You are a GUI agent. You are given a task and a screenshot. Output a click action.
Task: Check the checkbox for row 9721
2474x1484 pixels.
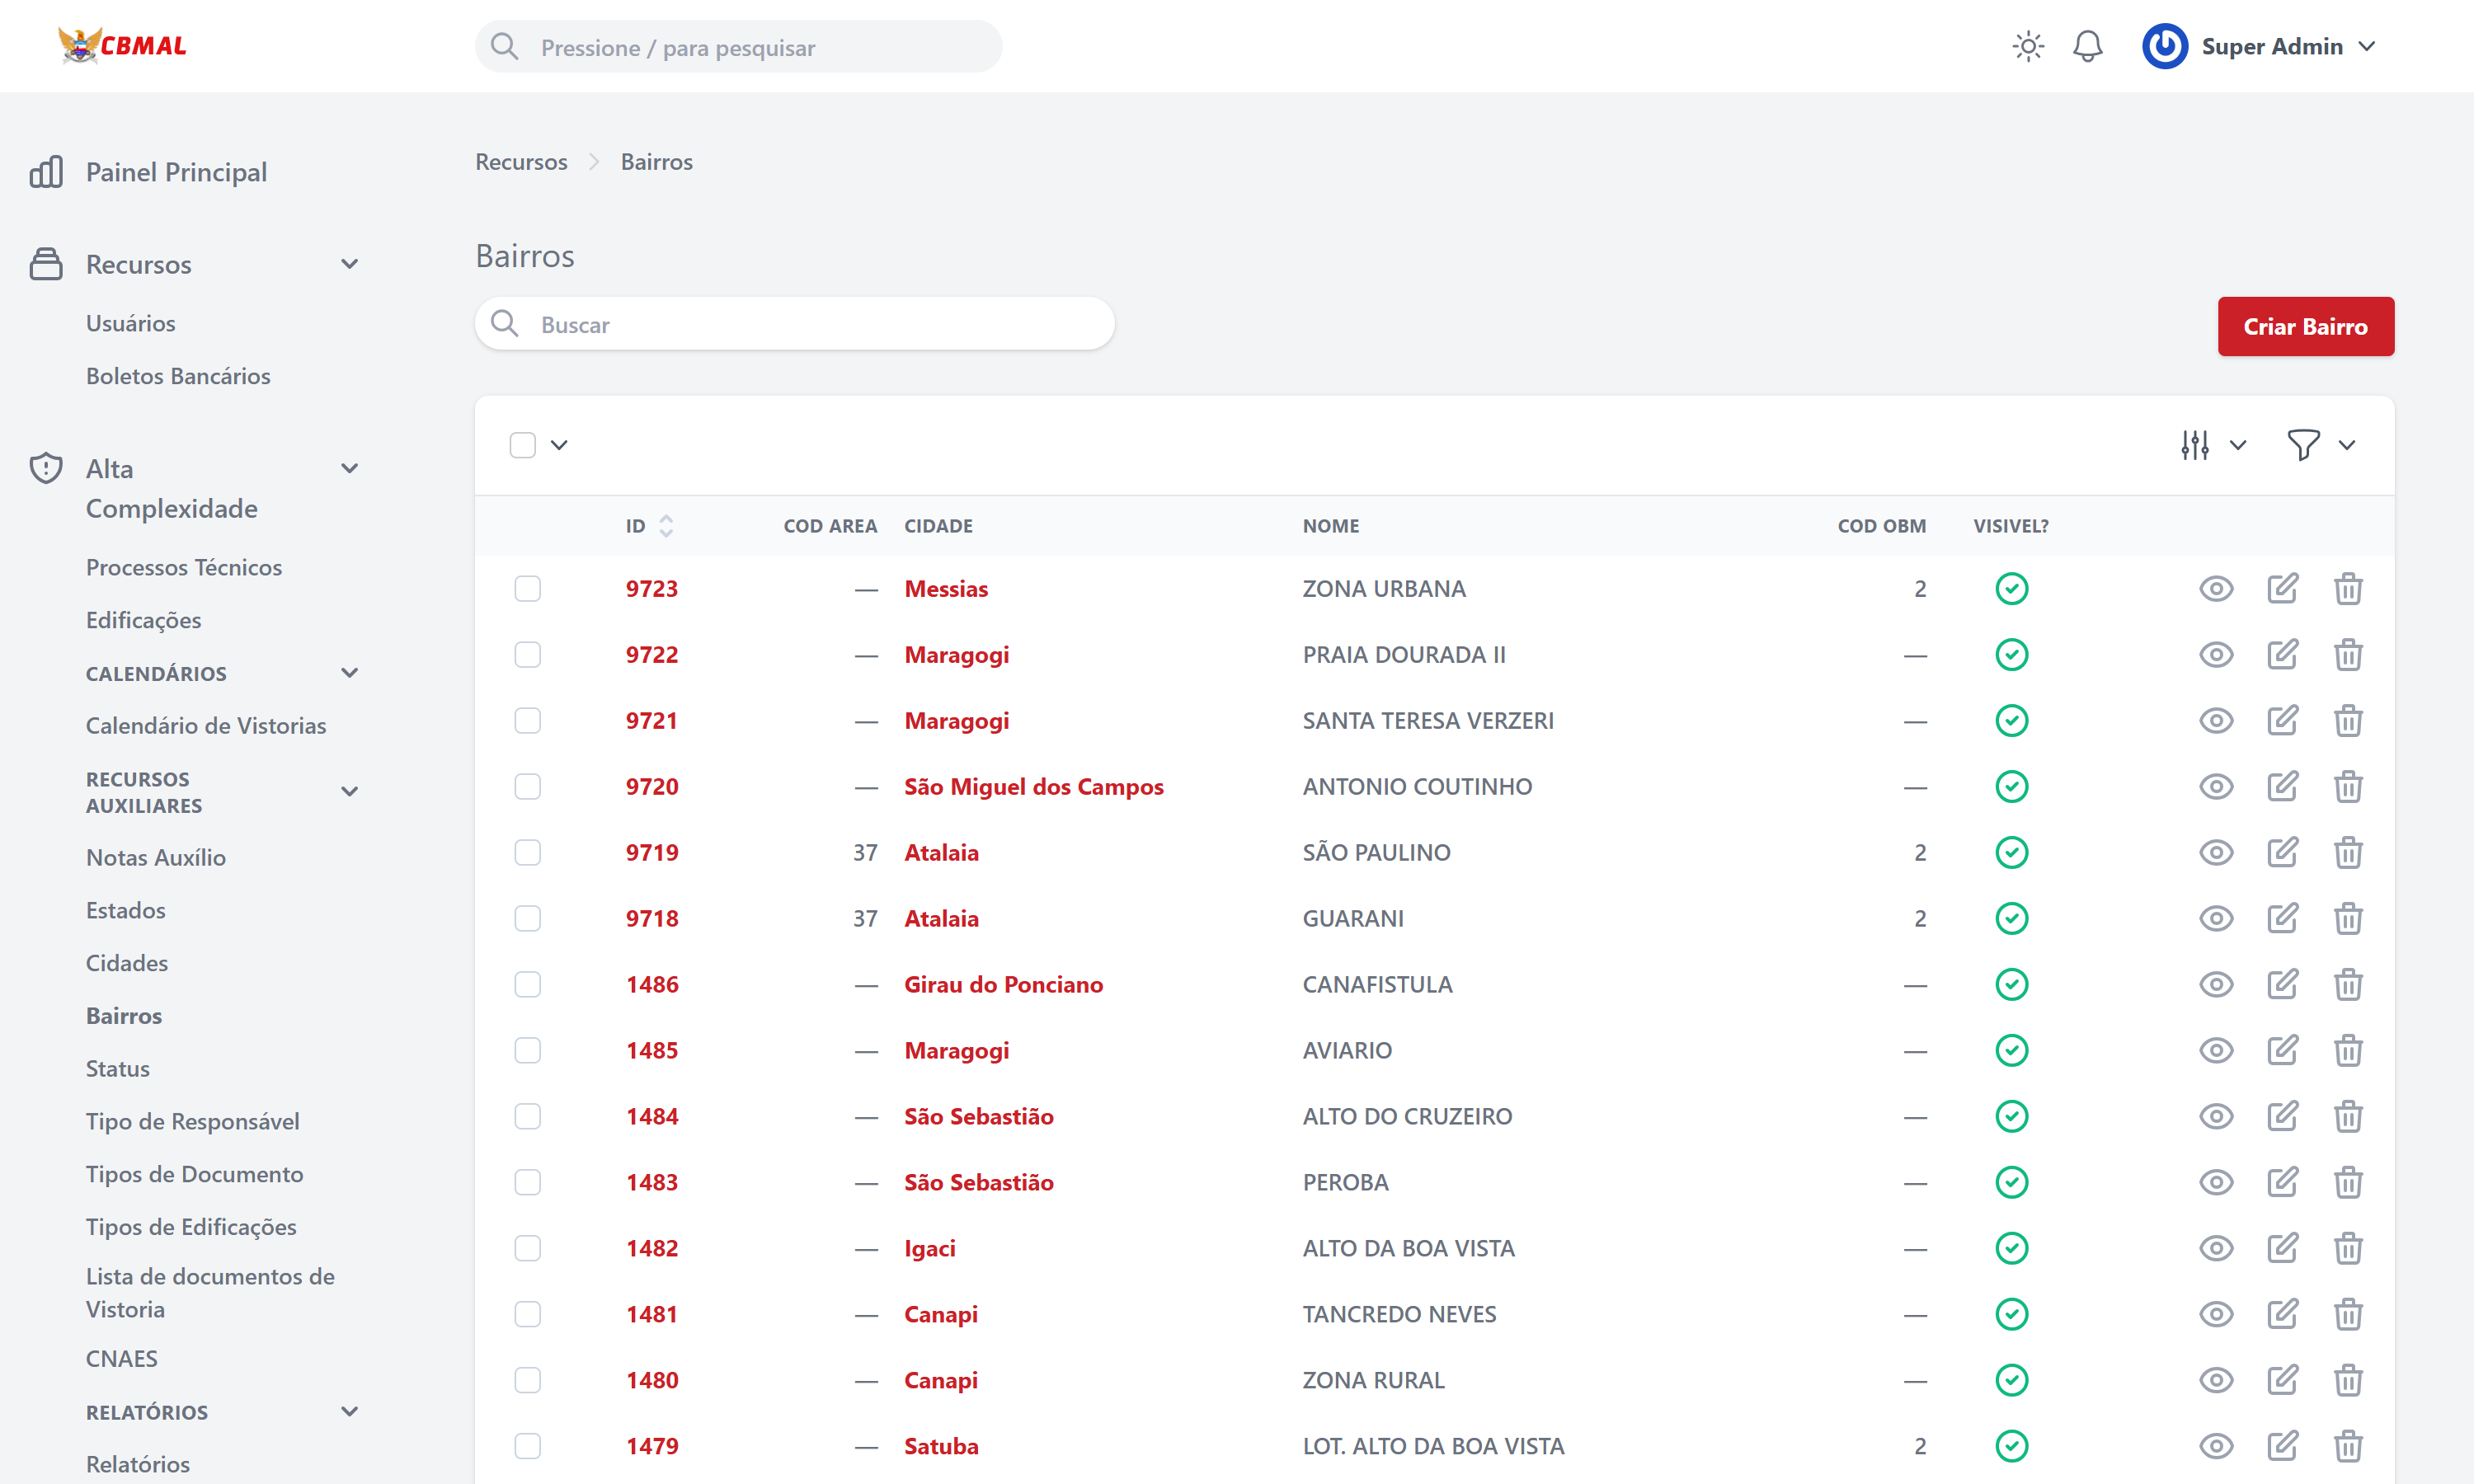(x=527, y=721)
